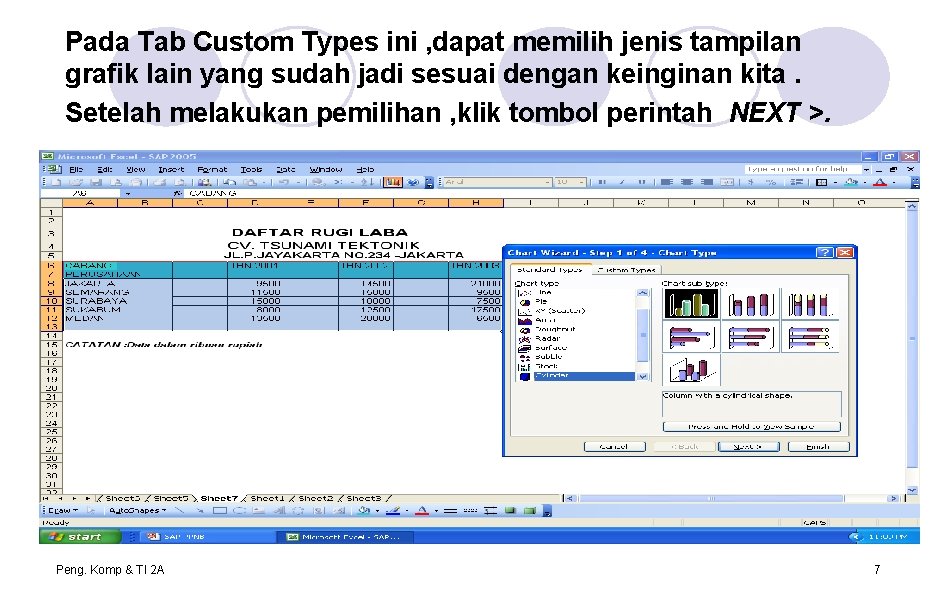Click the Borders toolbar icon
This screenshot has height=612, width=936.
[x=822, y=182]
